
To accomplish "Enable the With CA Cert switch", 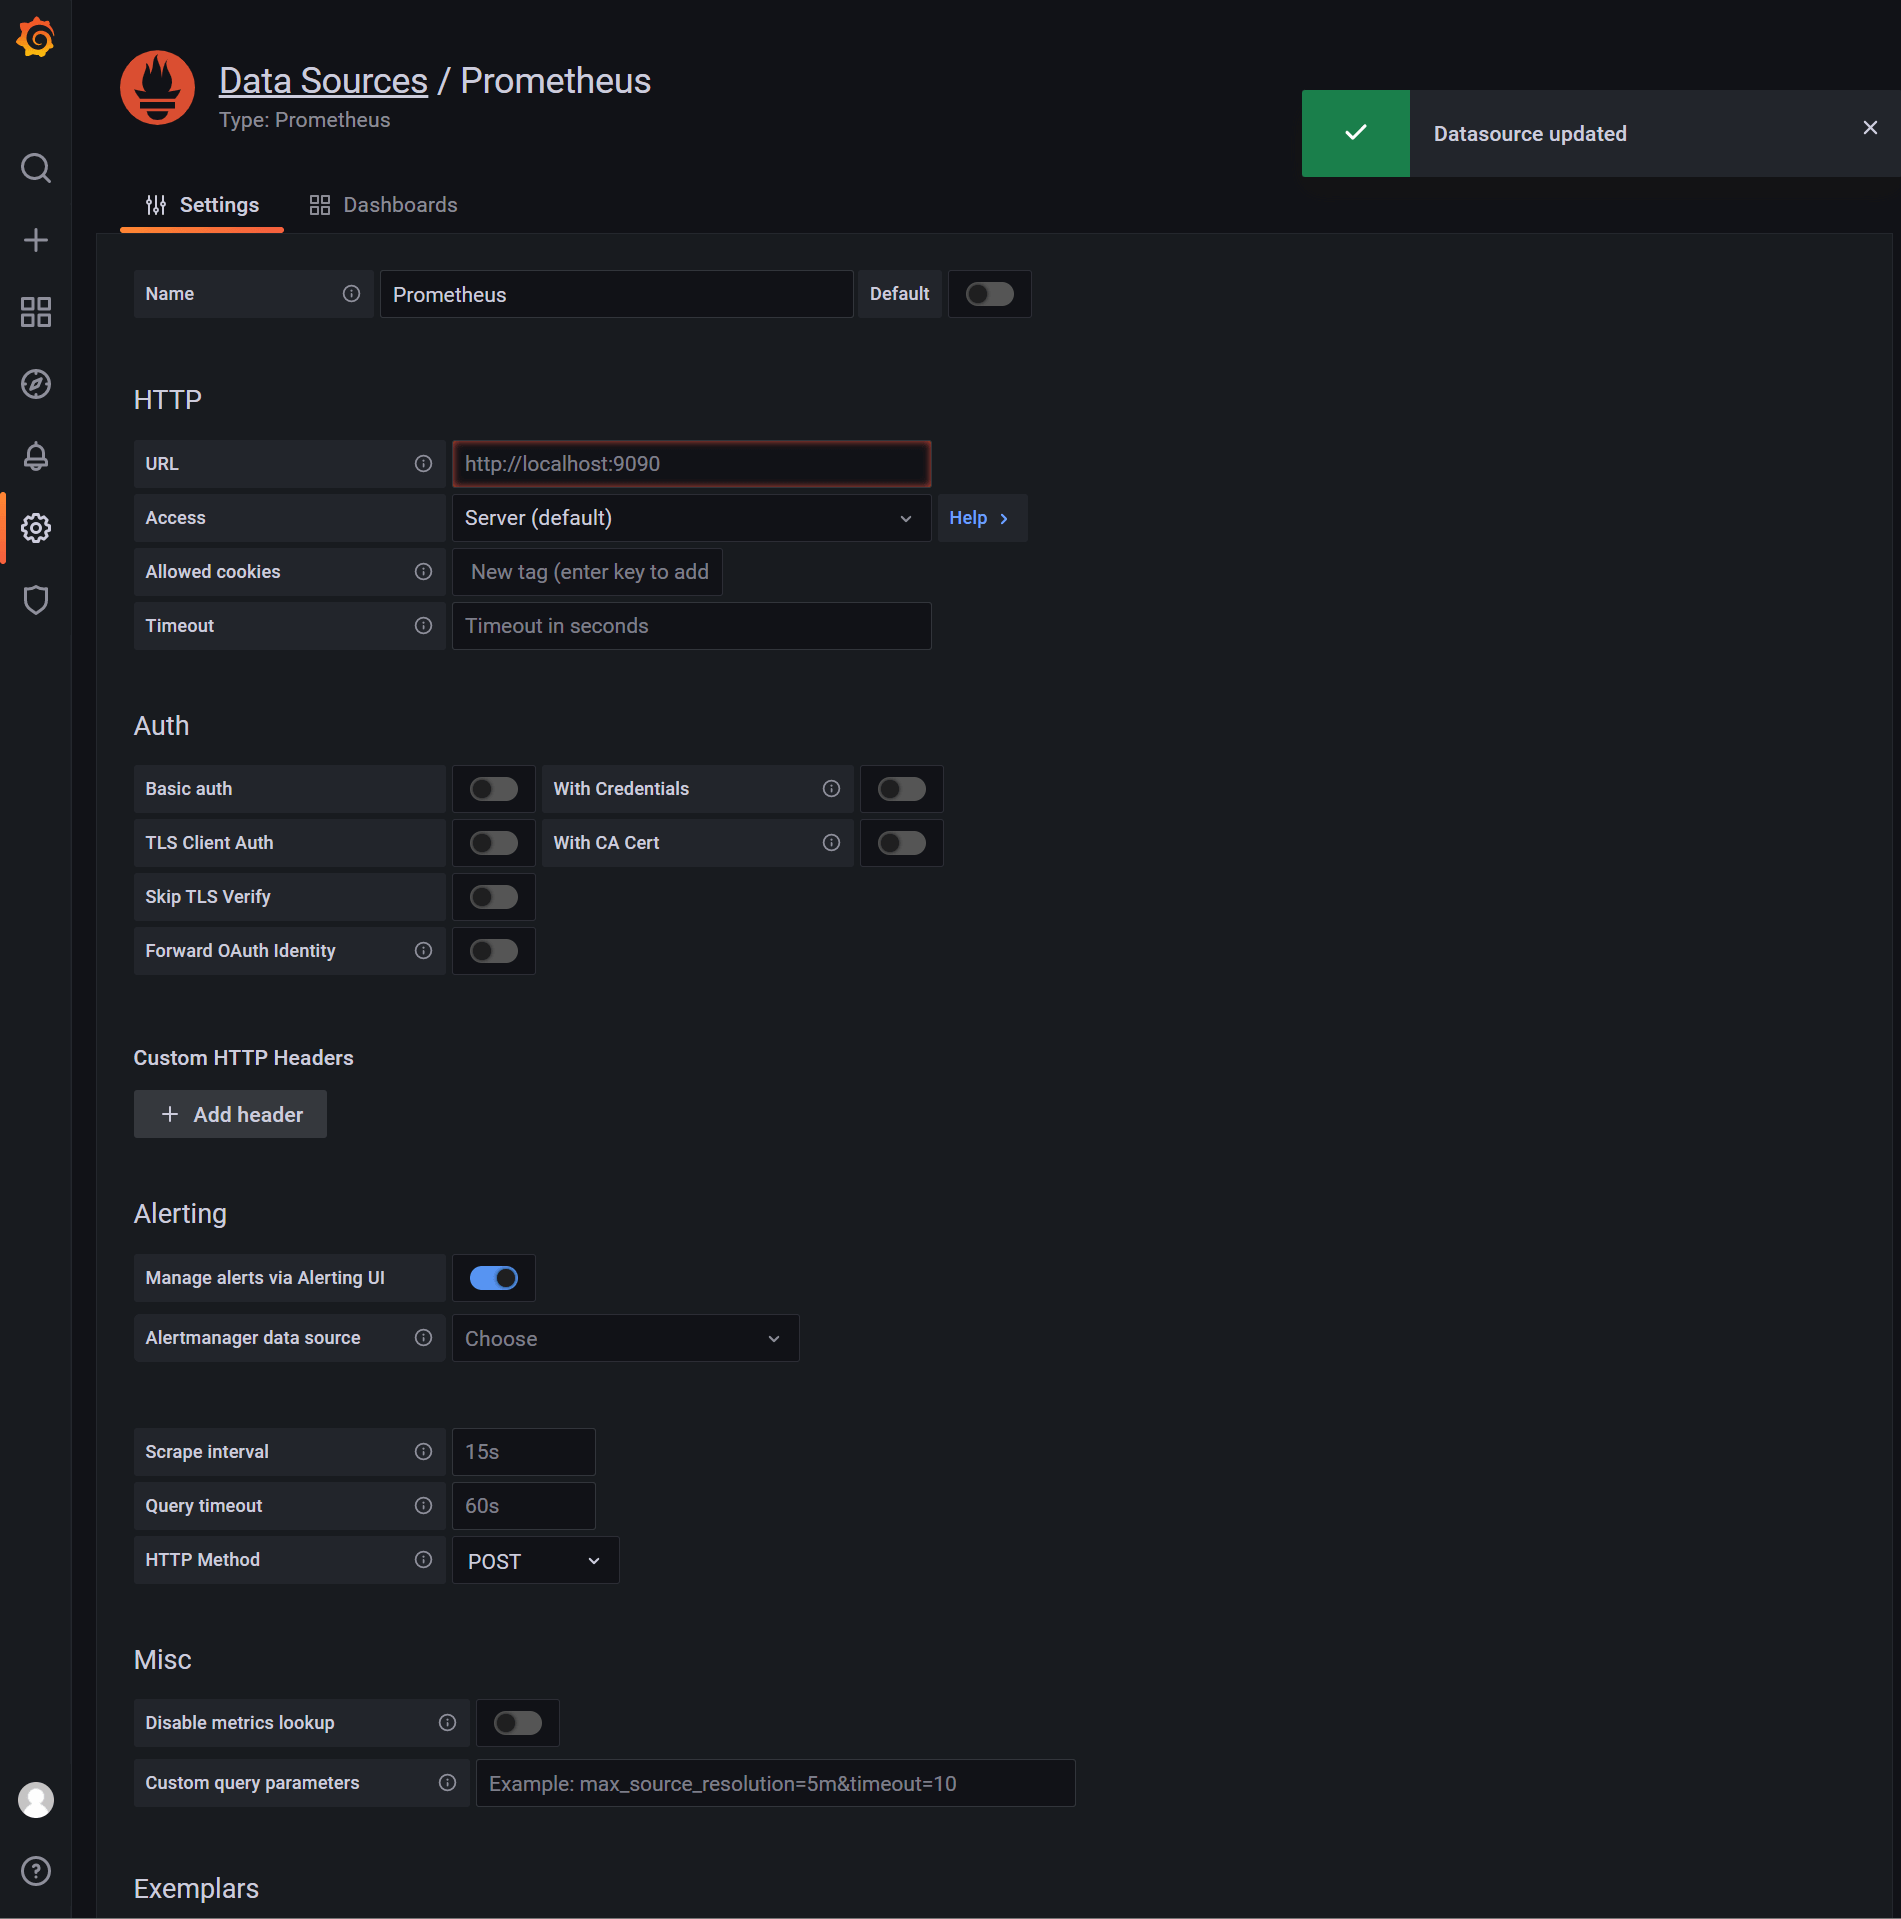I will coord(902,843).
